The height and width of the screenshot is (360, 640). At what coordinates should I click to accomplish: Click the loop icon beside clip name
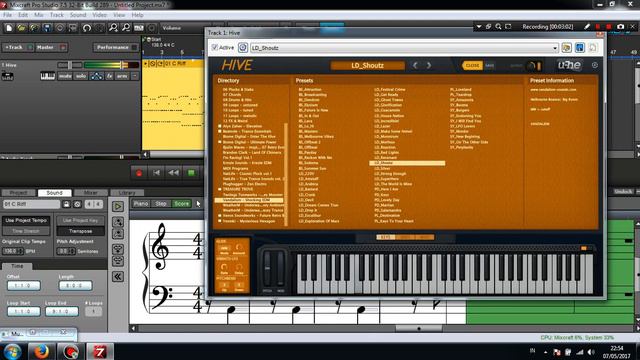77,204
